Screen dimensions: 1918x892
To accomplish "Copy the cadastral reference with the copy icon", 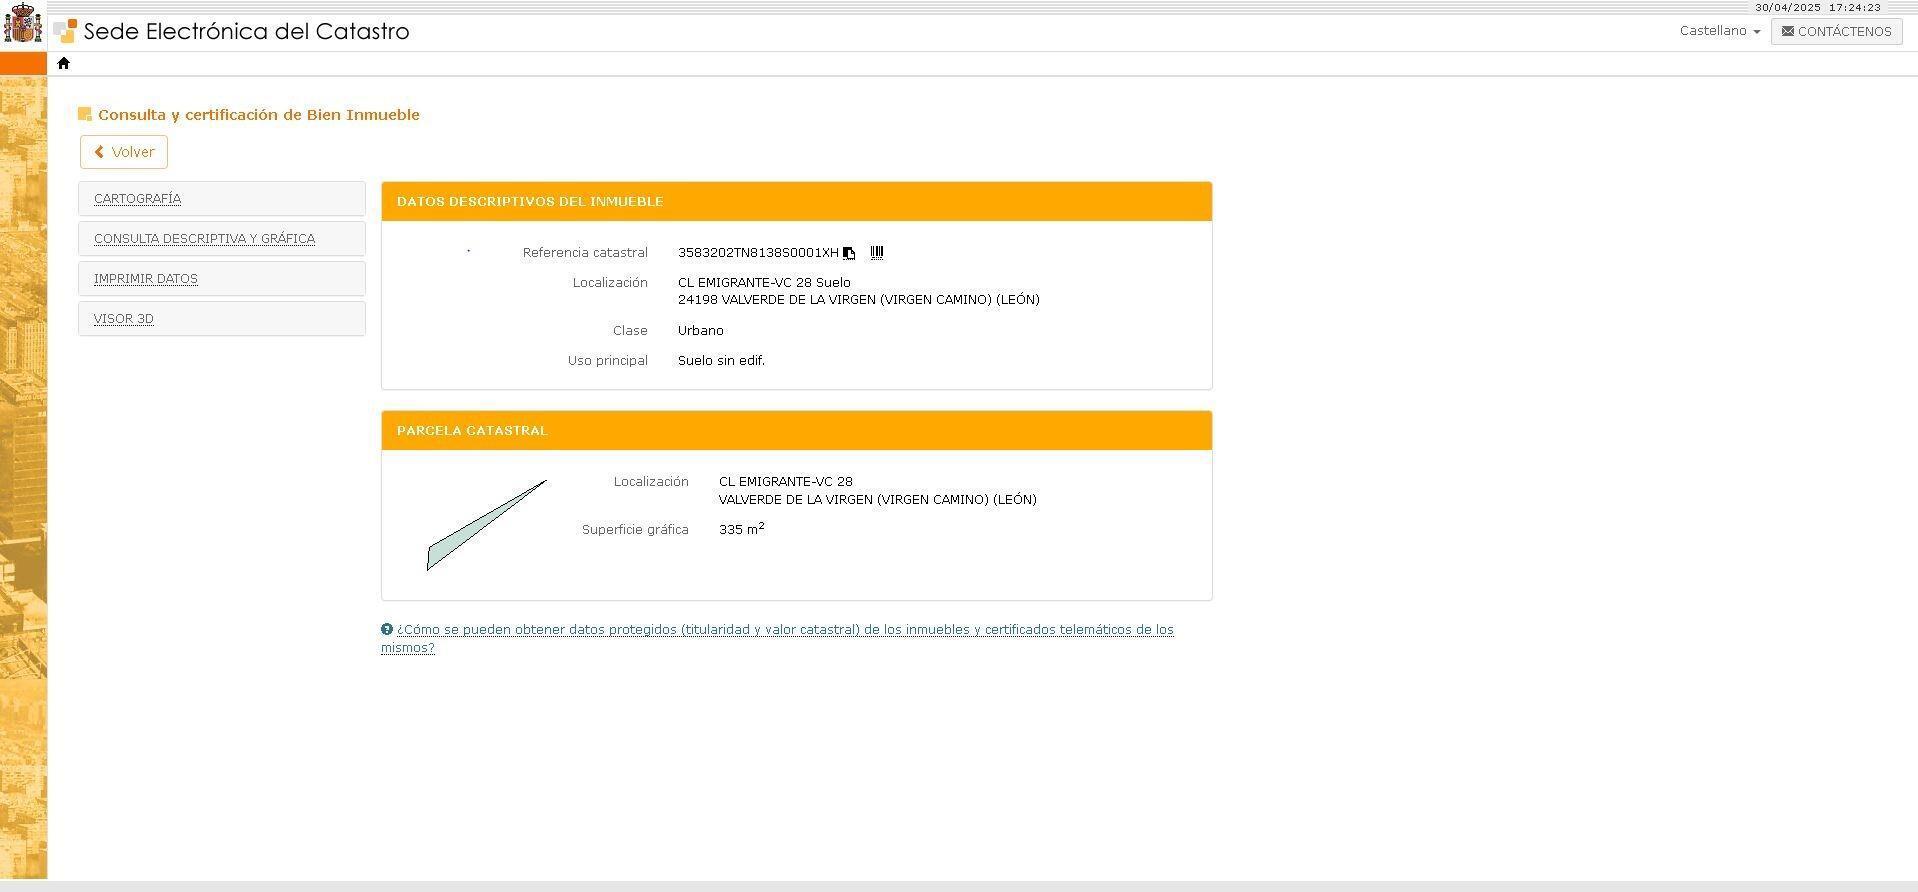I will [x=849, y=253].
